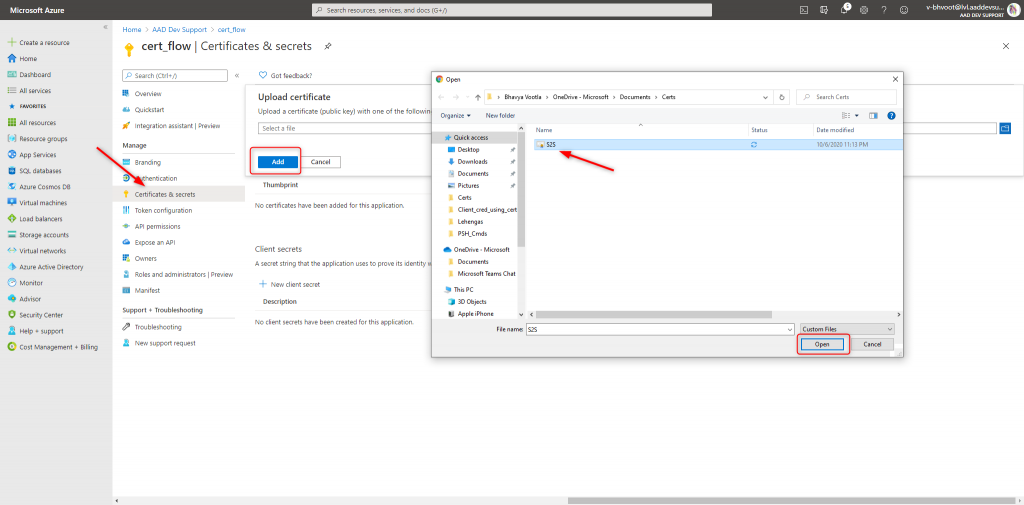
Task: Open the feedback smiley icon
Action: coord(904,10)
